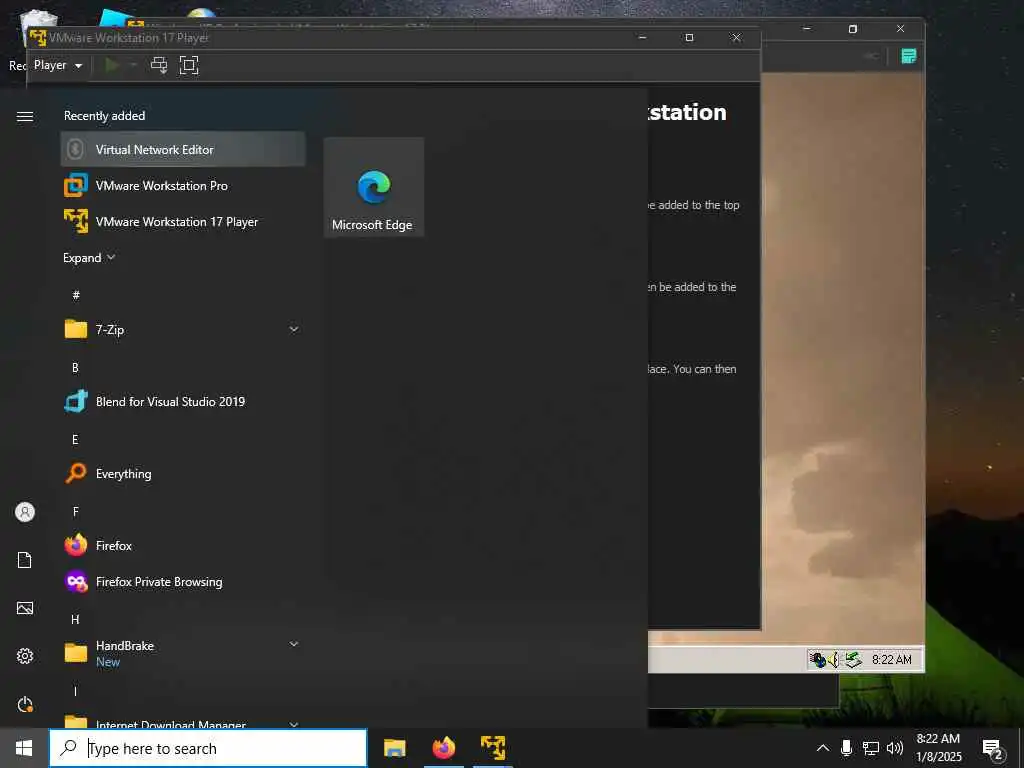Expand the 7-Zip folder chevron

pyautogui.click(x=294, y=329)
